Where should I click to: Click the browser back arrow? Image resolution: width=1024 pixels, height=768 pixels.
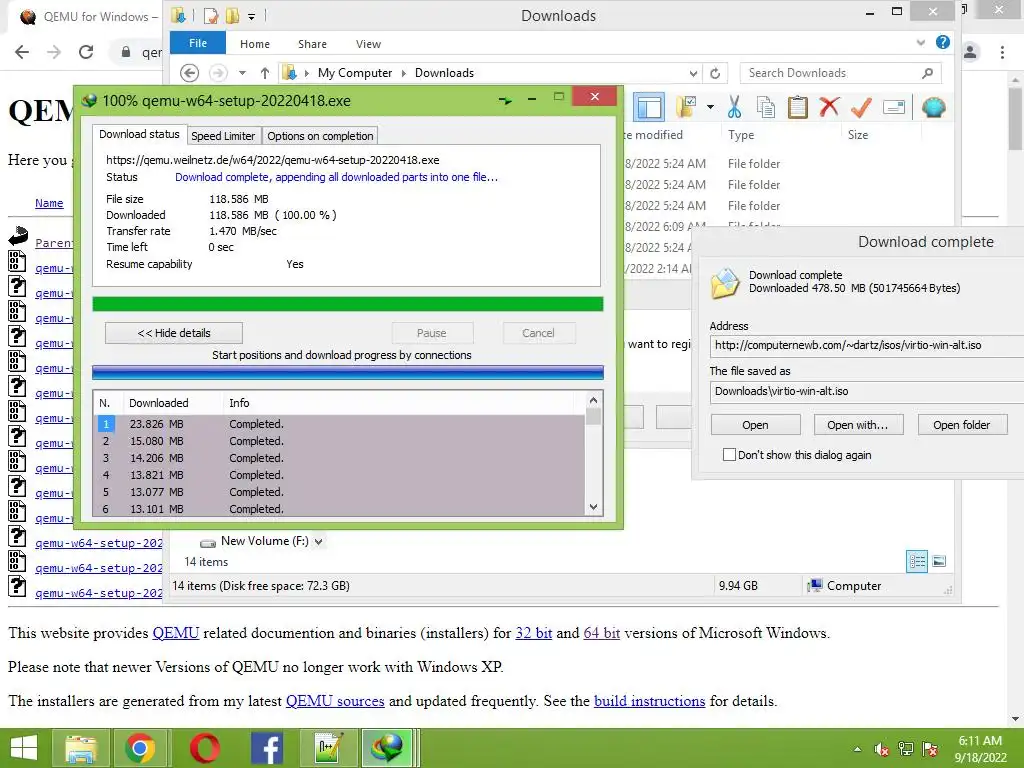22,52
